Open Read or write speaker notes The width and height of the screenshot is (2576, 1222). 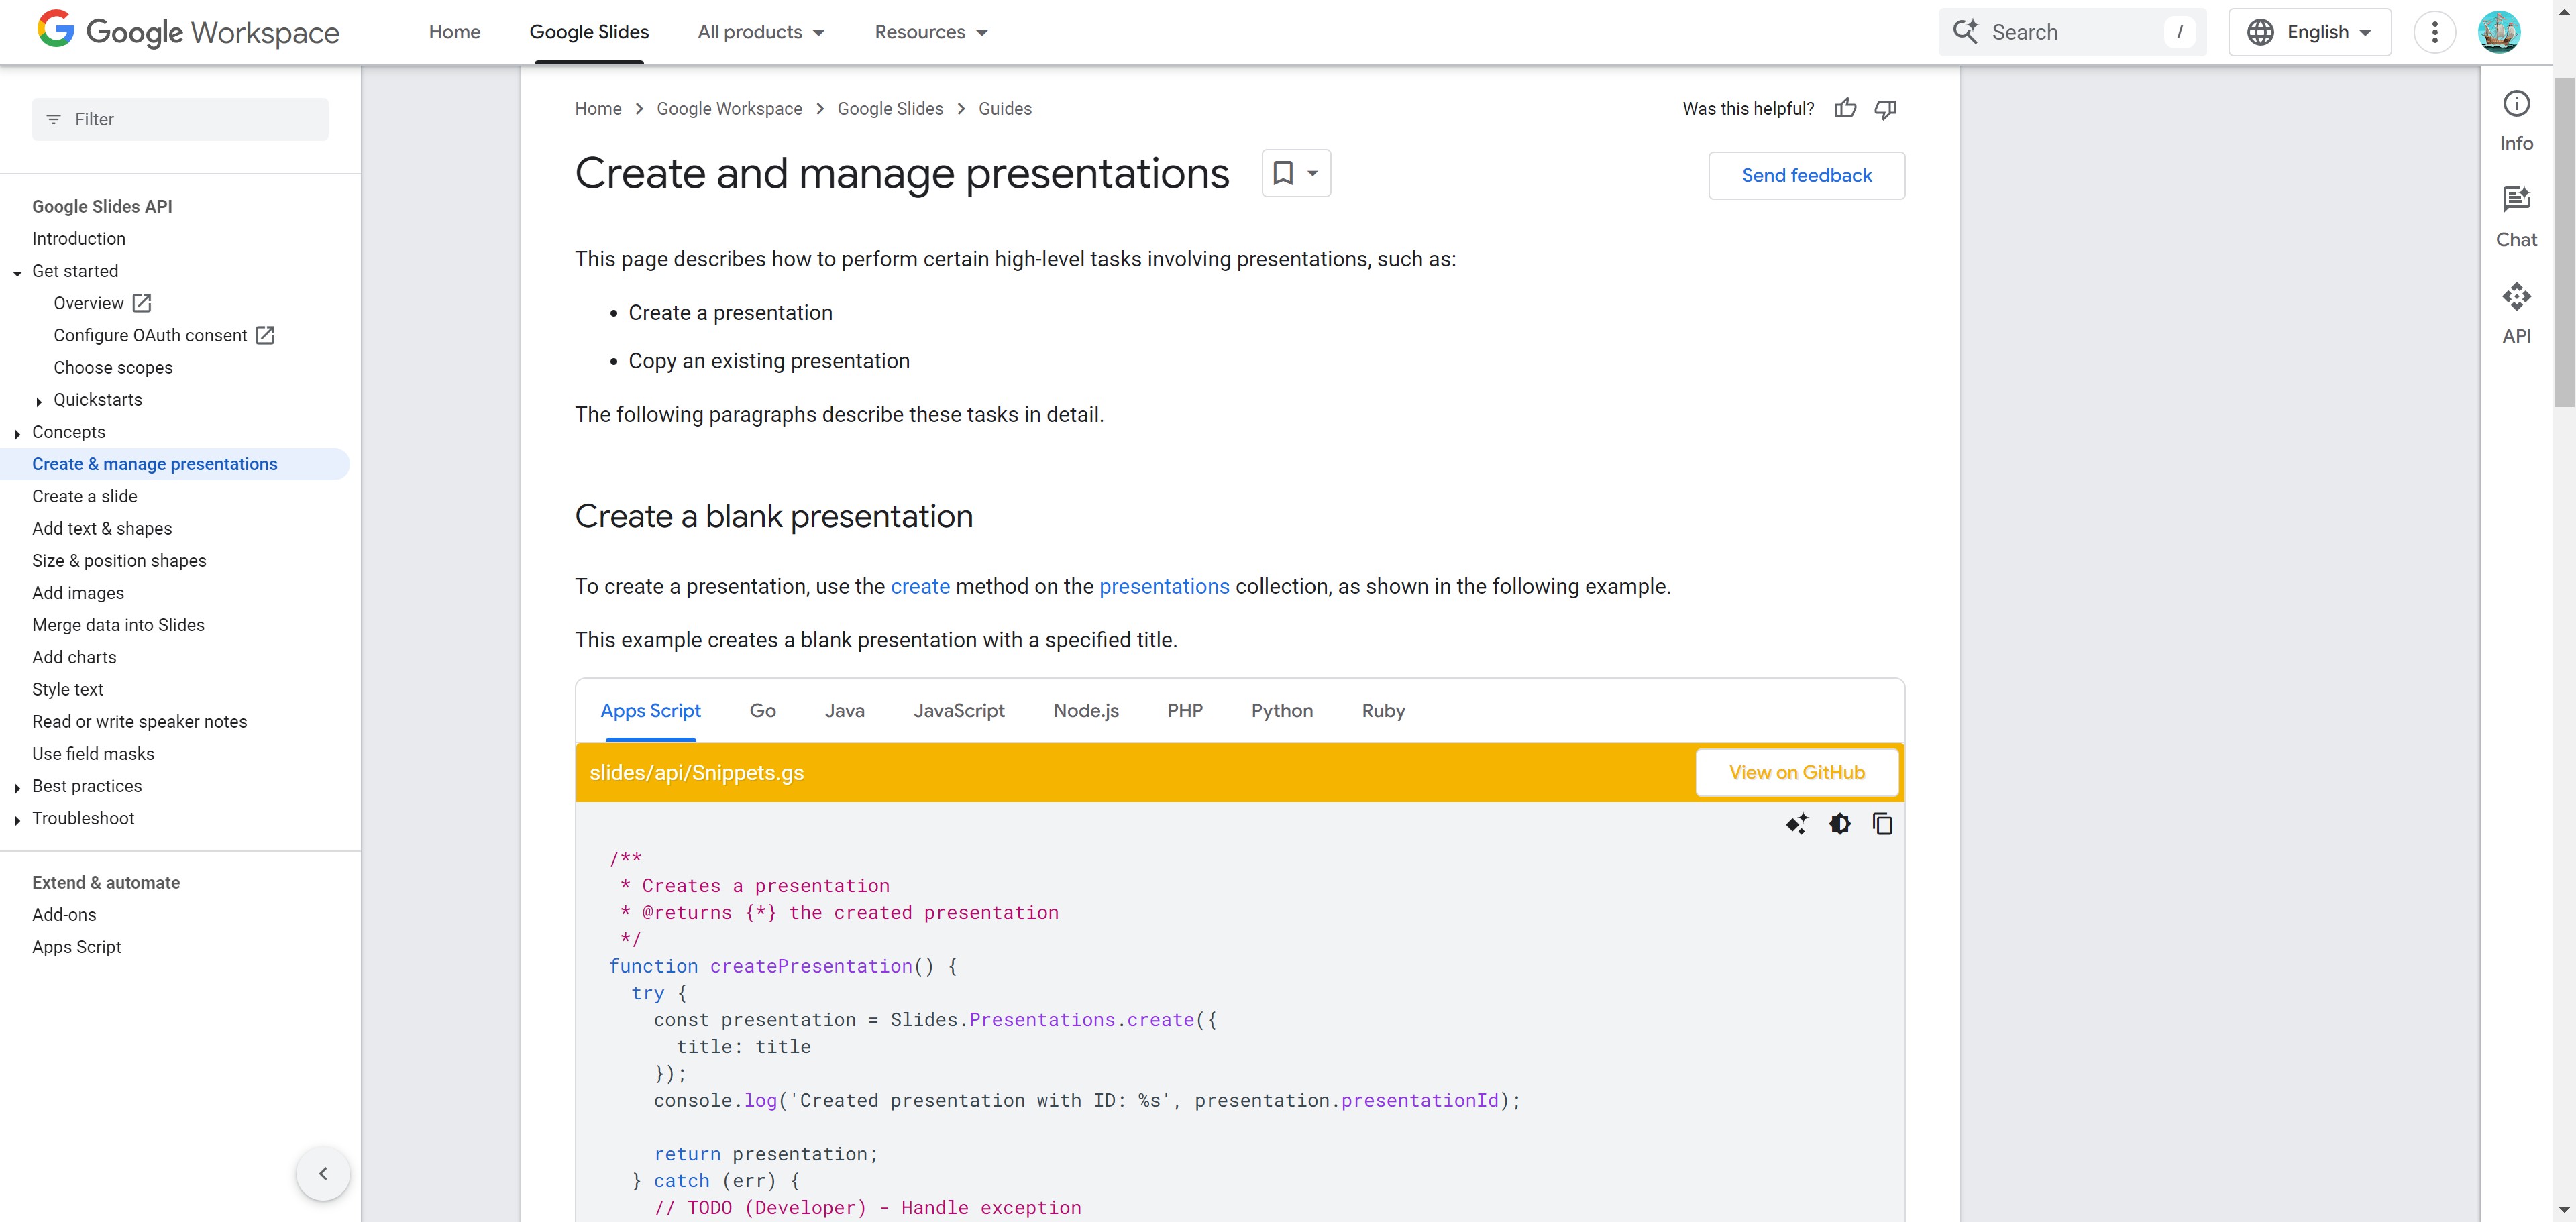[139, 722]
